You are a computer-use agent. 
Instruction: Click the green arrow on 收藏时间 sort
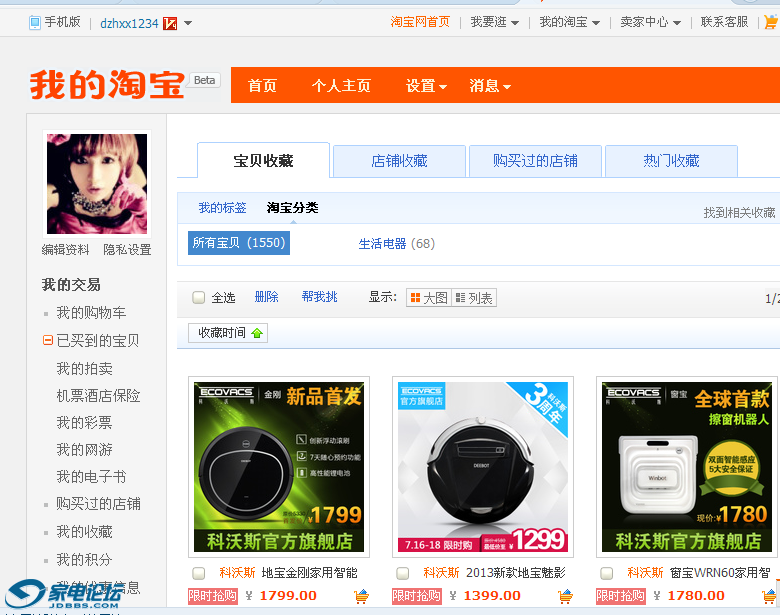tap(257, 333)
